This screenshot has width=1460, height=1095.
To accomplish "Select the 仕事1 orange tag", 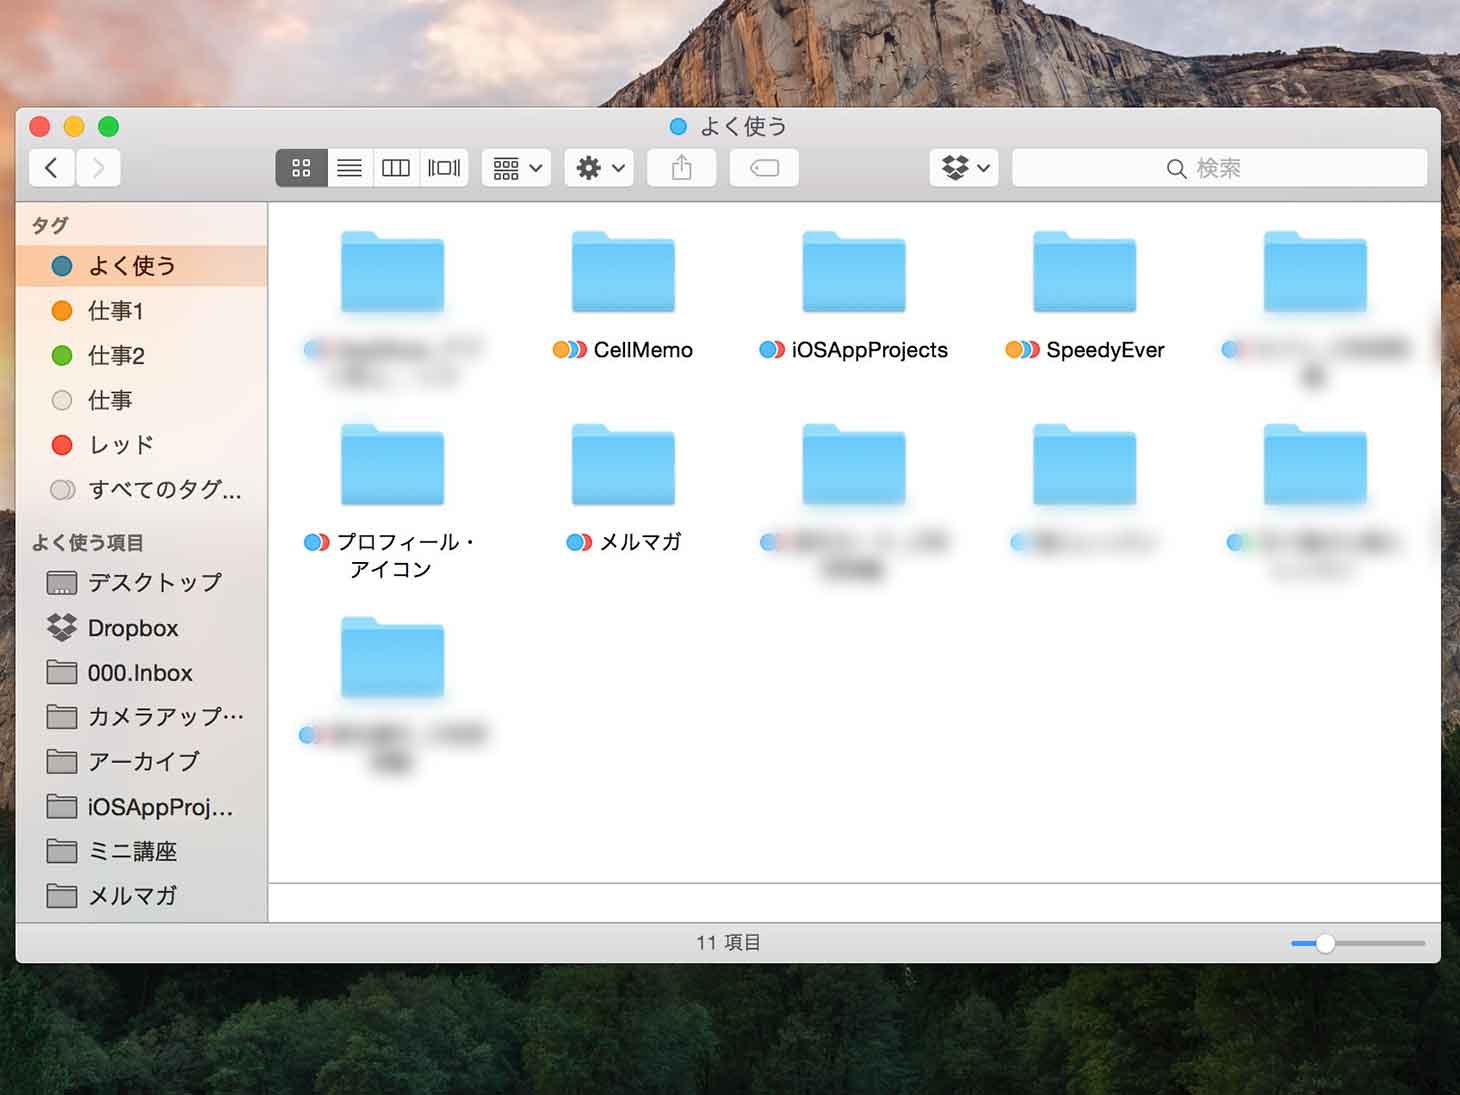I will tap(142, 311).
